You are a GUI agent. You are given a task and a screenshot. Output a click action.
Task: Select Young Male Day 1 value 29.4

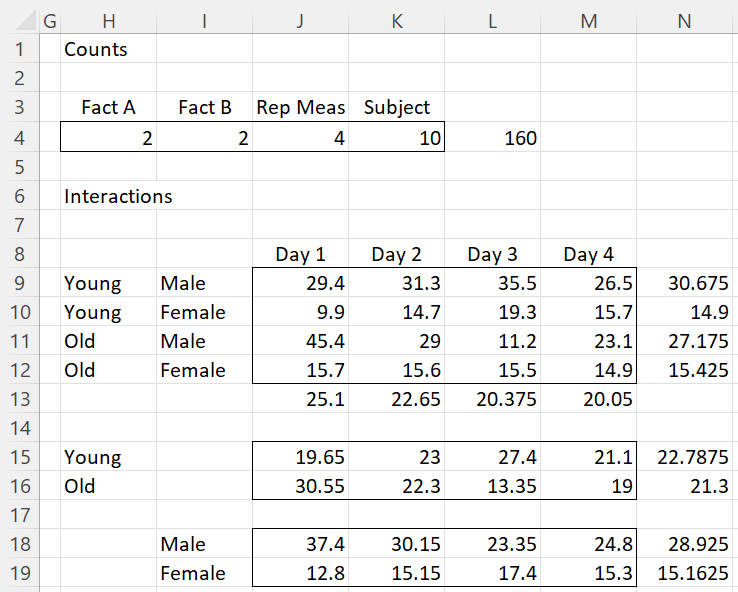[300, 283]
